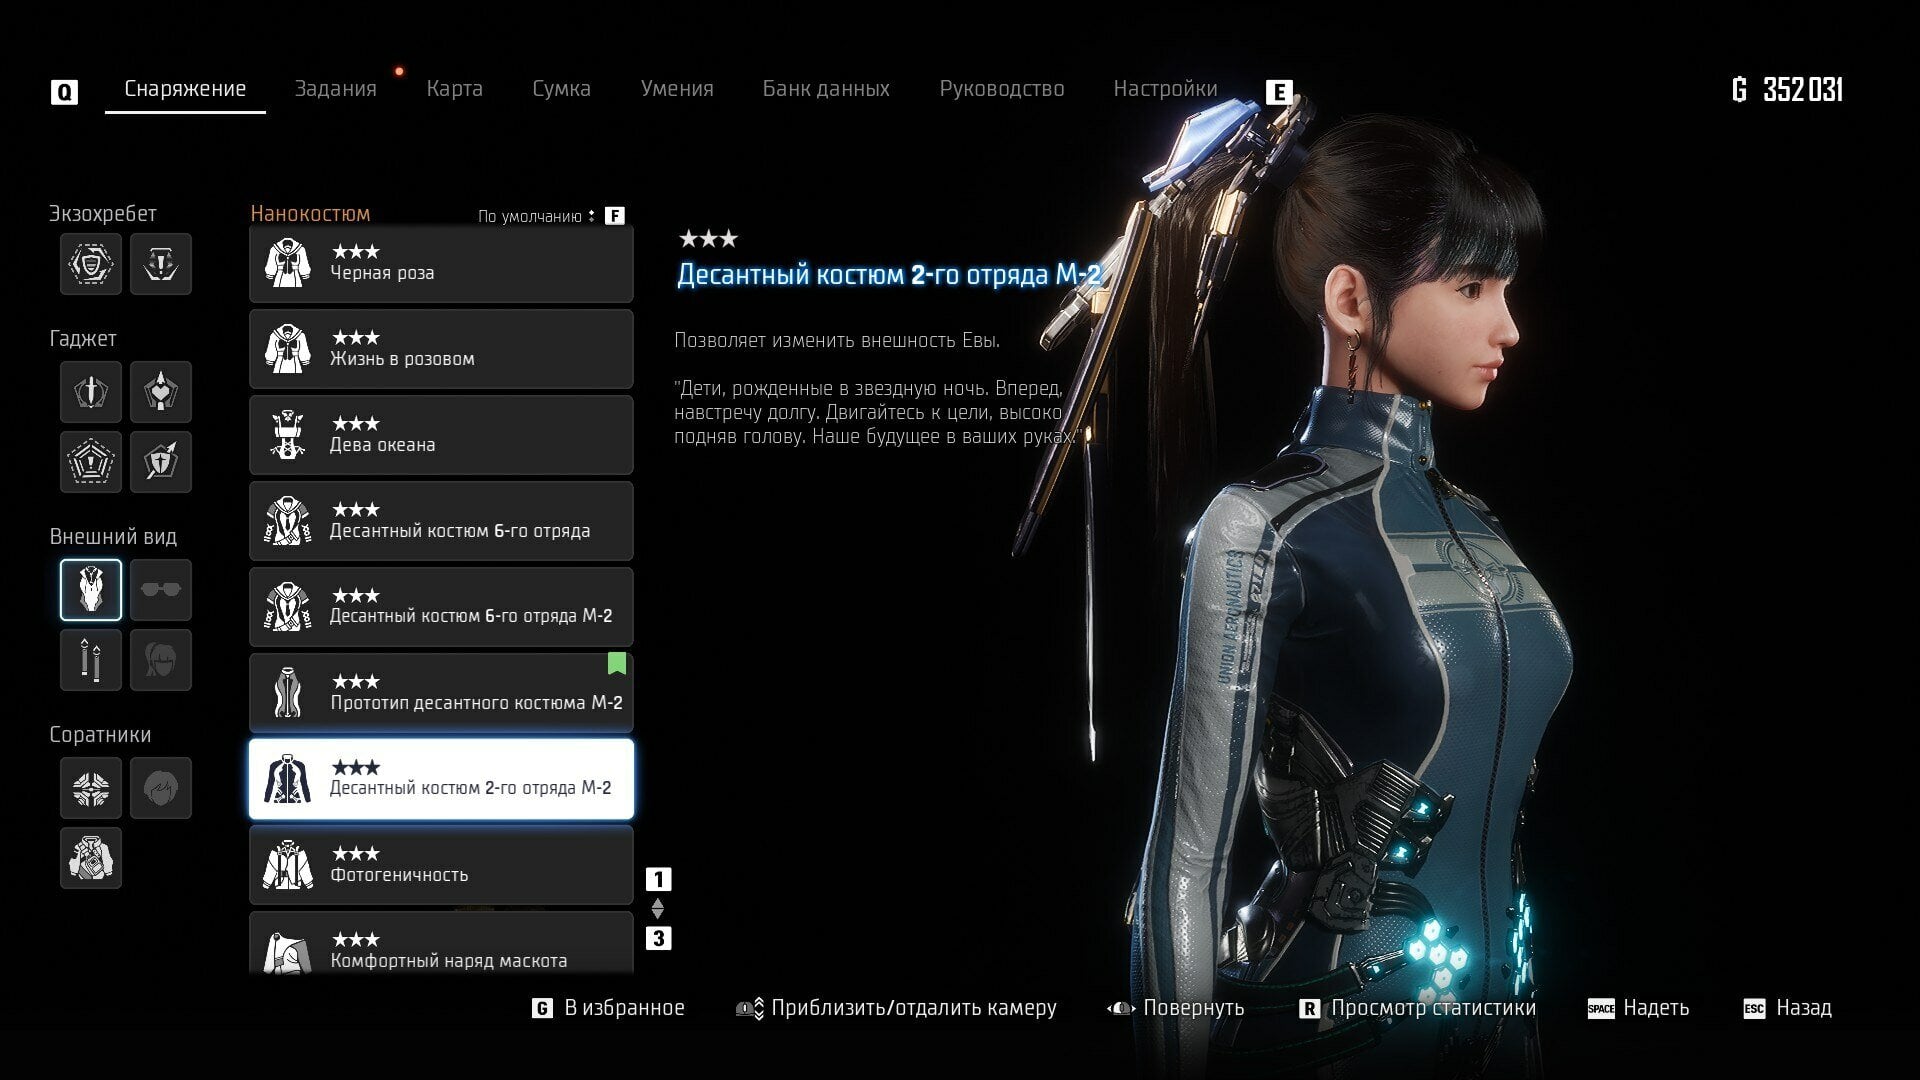1920x1080 pixels.
Task: Click Просмотр статистики button
Action: (1433, 1008)
